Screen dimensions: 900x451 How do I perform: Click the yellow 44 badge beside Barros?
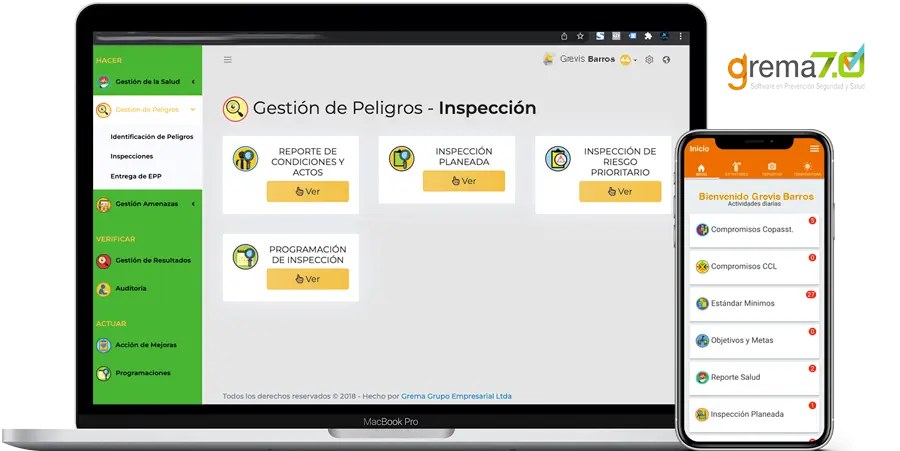625,60
